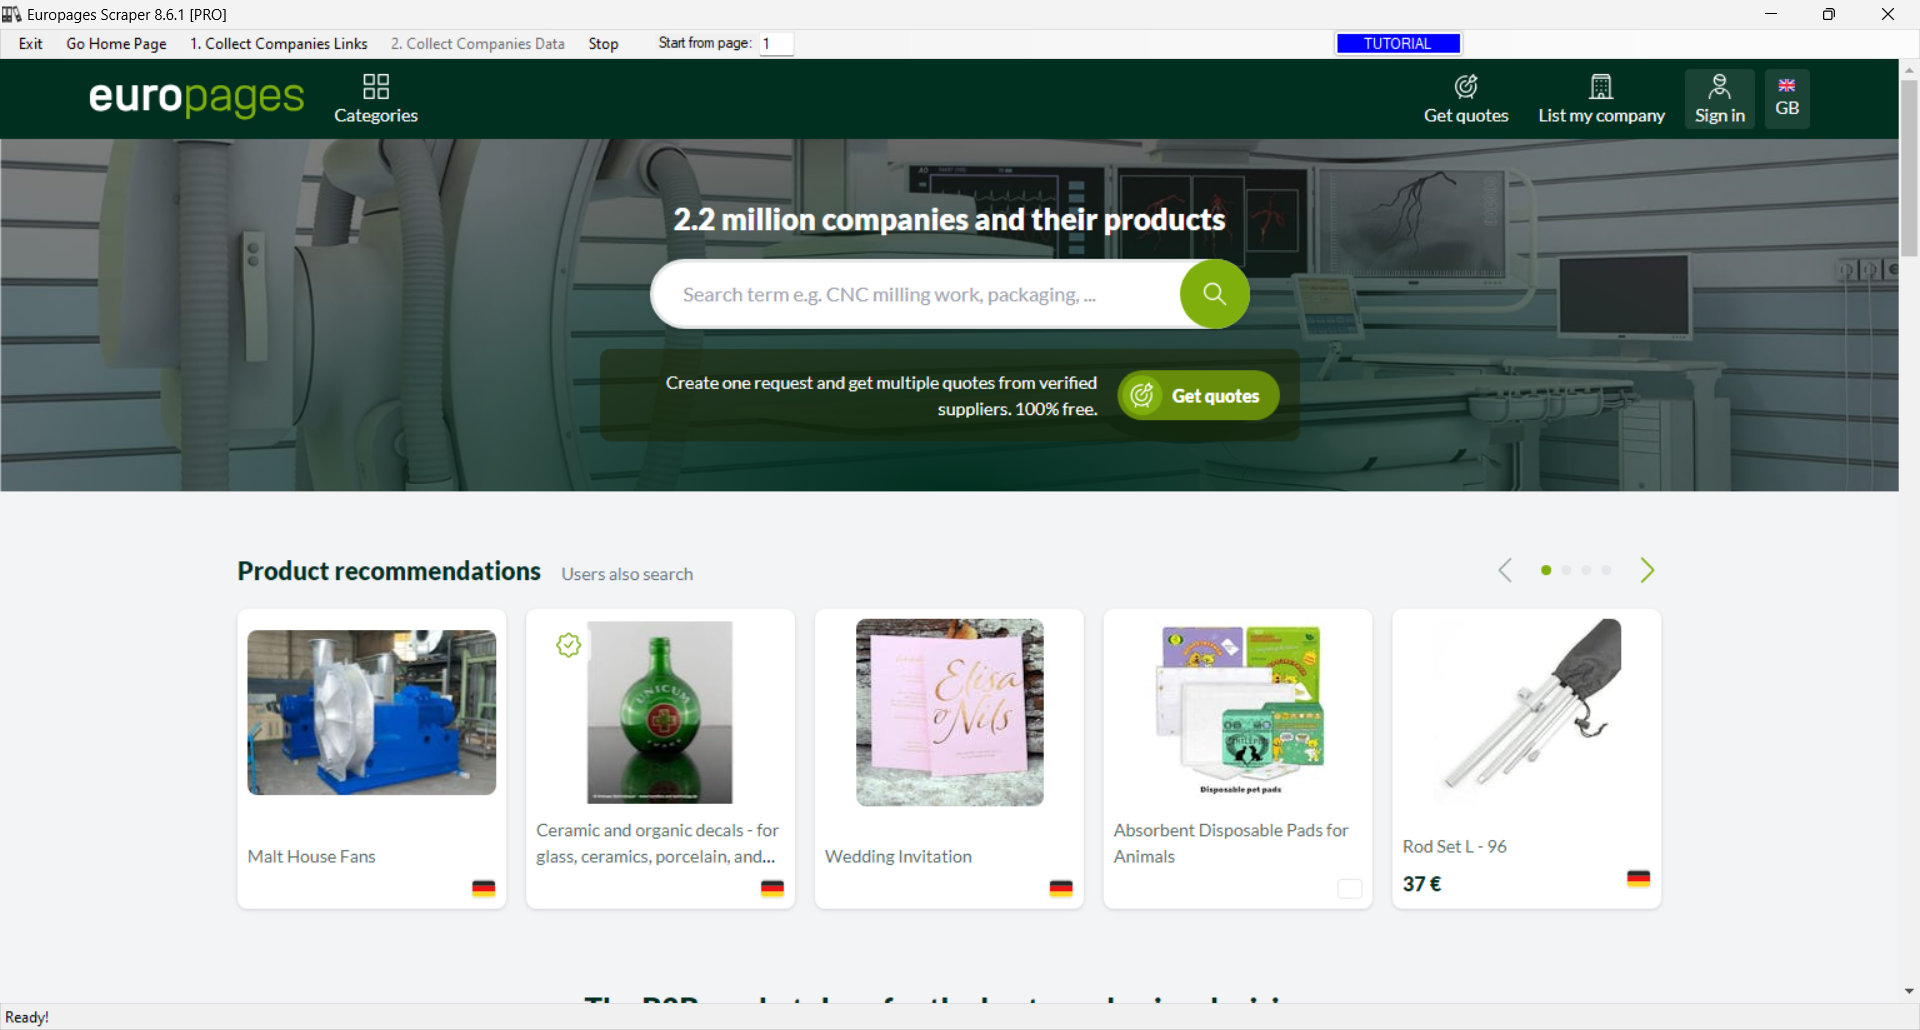This screenshot has height=1030, width=1920.
Task: Click the Europages Scraper title bar icon
Action: [x=12, y=14]
